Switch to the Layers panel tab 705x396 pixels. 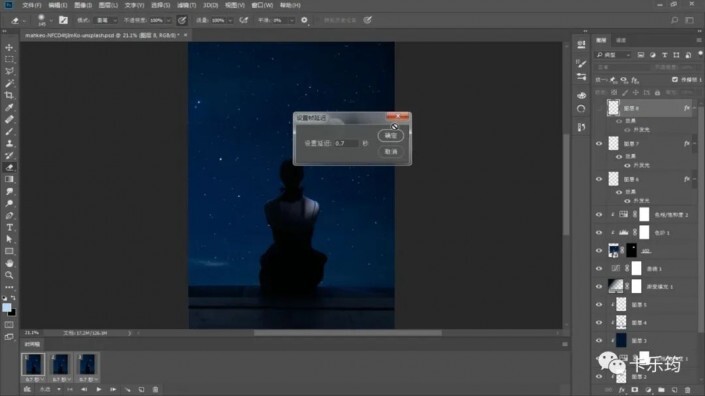coord(601,40)
